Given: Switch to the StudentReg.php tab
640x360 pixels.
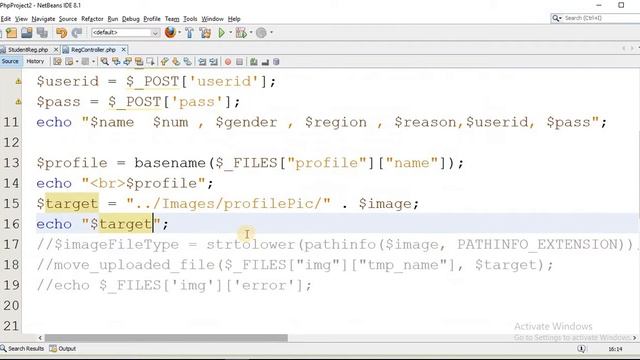Looking at the screenshot, I should pyautogui.click(x=28, y=50).
